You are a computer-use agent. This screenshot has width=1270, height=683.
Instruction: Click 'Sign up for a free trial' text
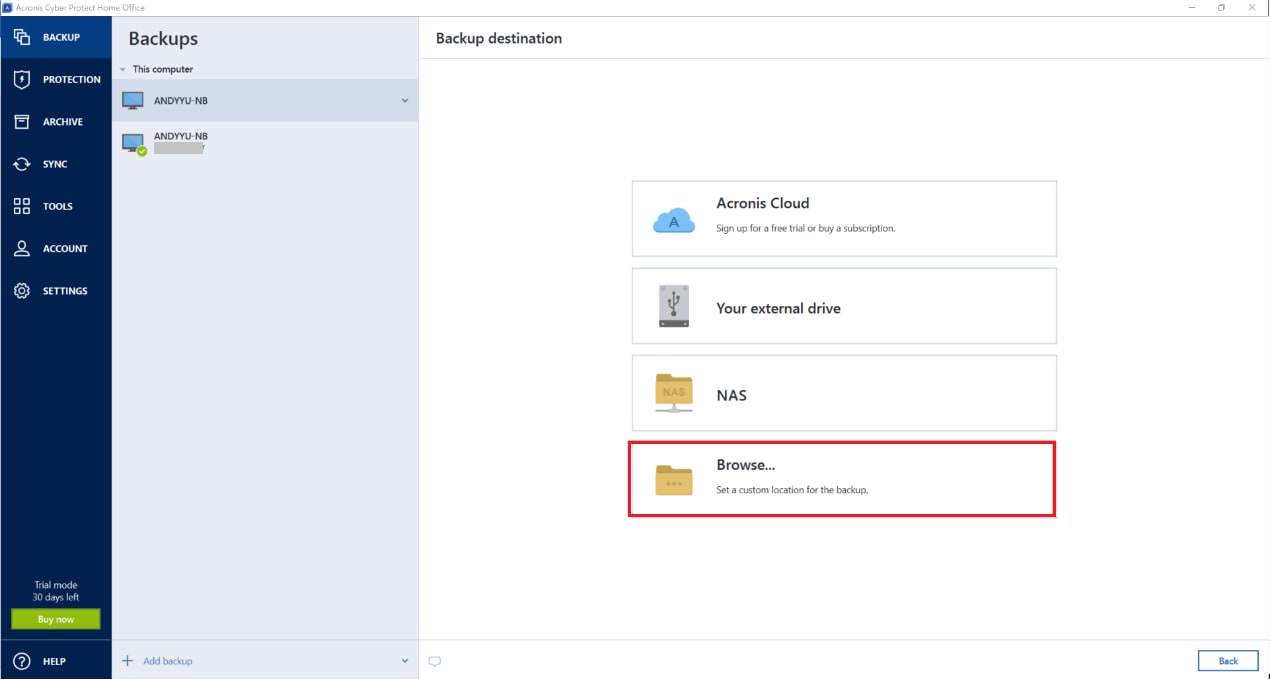coord(805,228)
